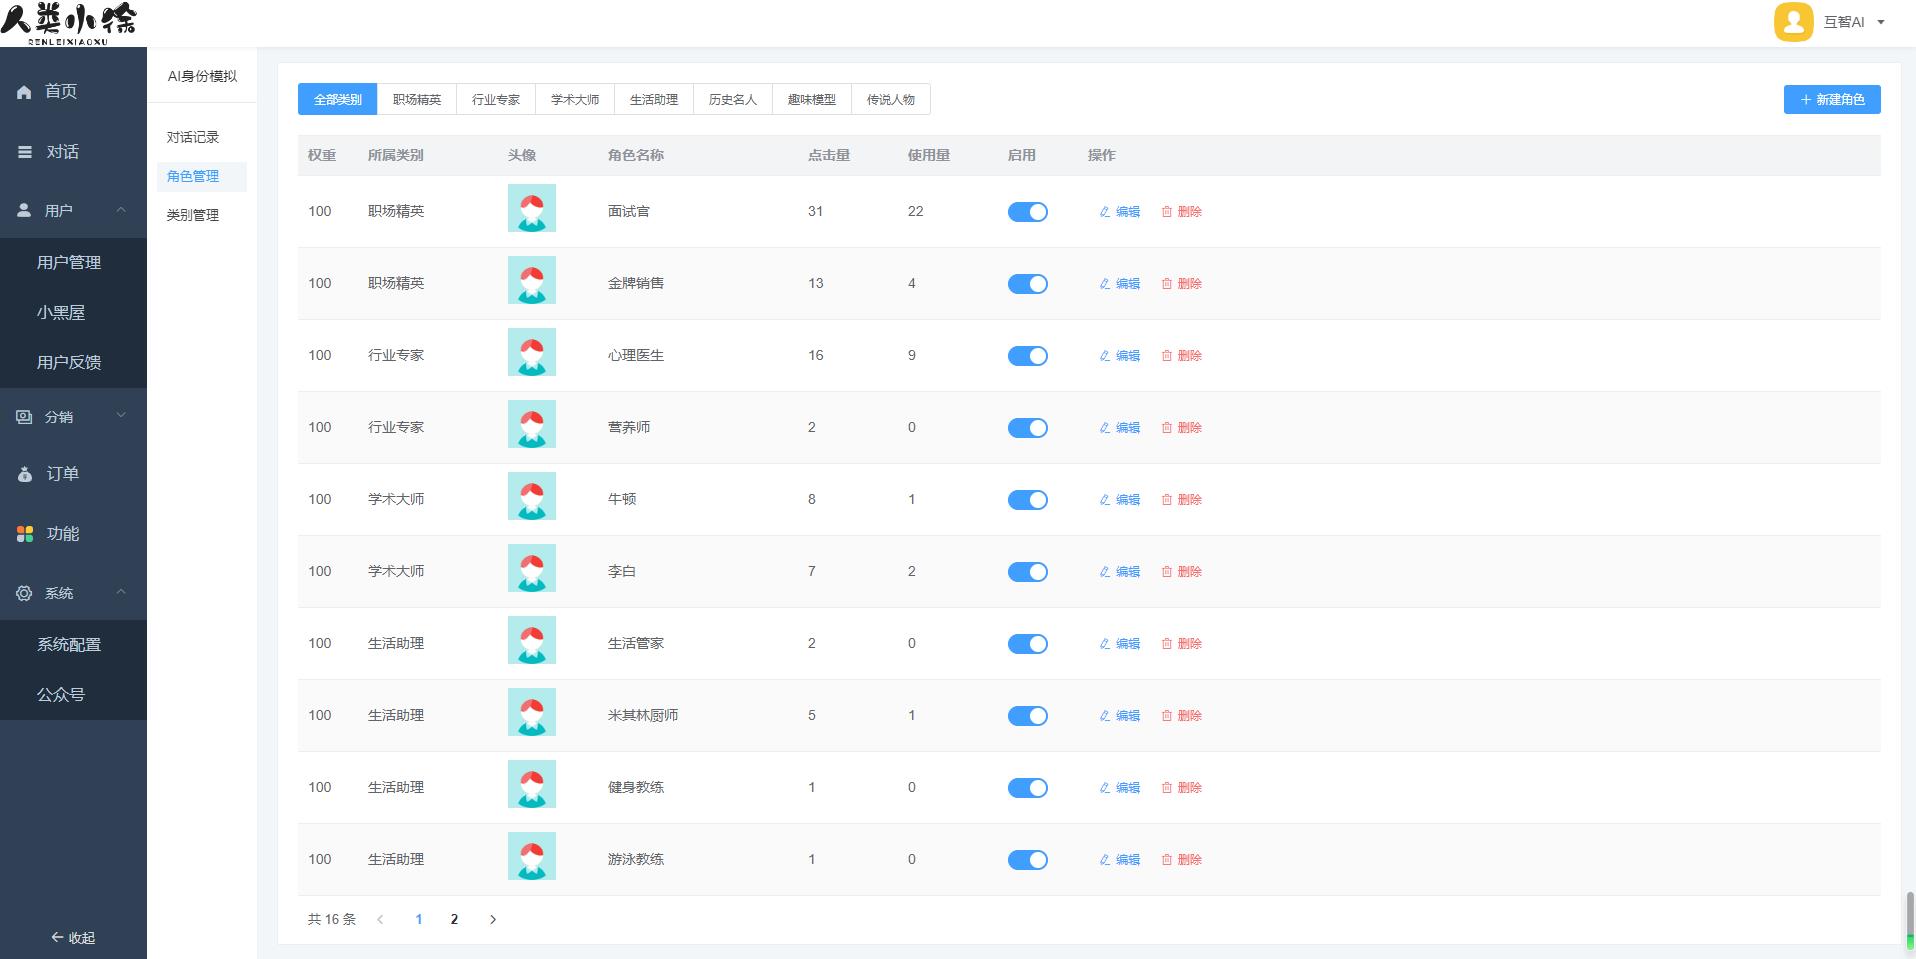This screenshot has width=1916, height=959.
Task: Click the 人类小徐 logo
Action: pyautogui.click(x=68, y=23)
